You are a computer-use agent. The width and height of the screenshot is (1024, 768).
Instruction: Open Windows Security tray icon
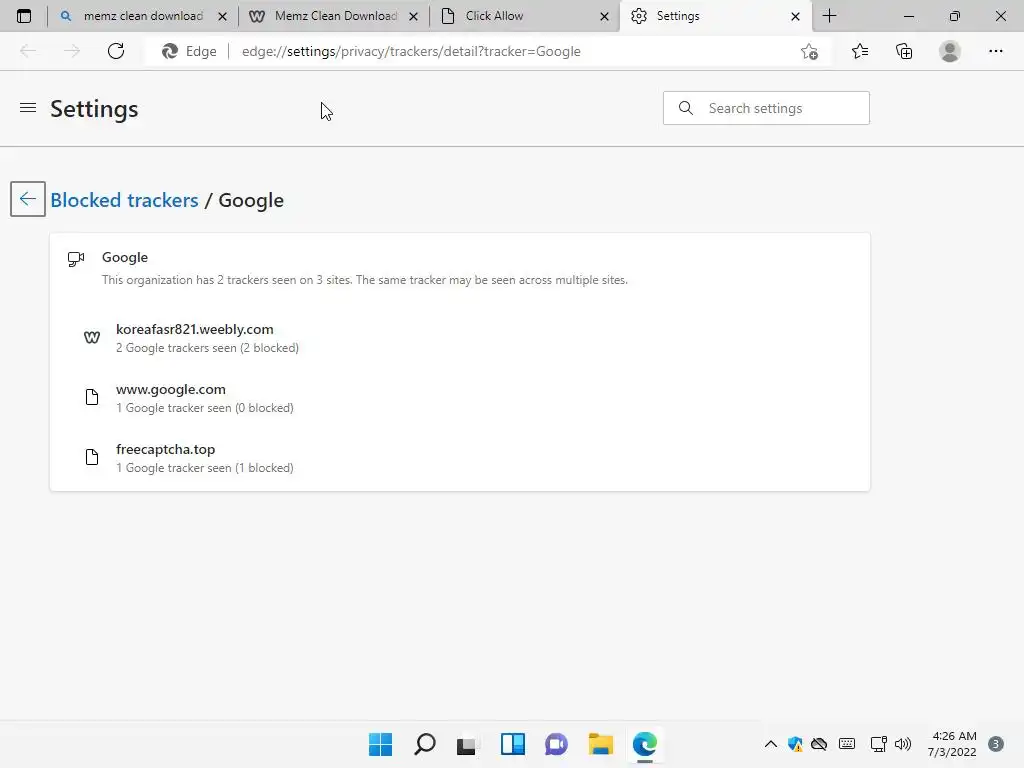click(795, 744)
